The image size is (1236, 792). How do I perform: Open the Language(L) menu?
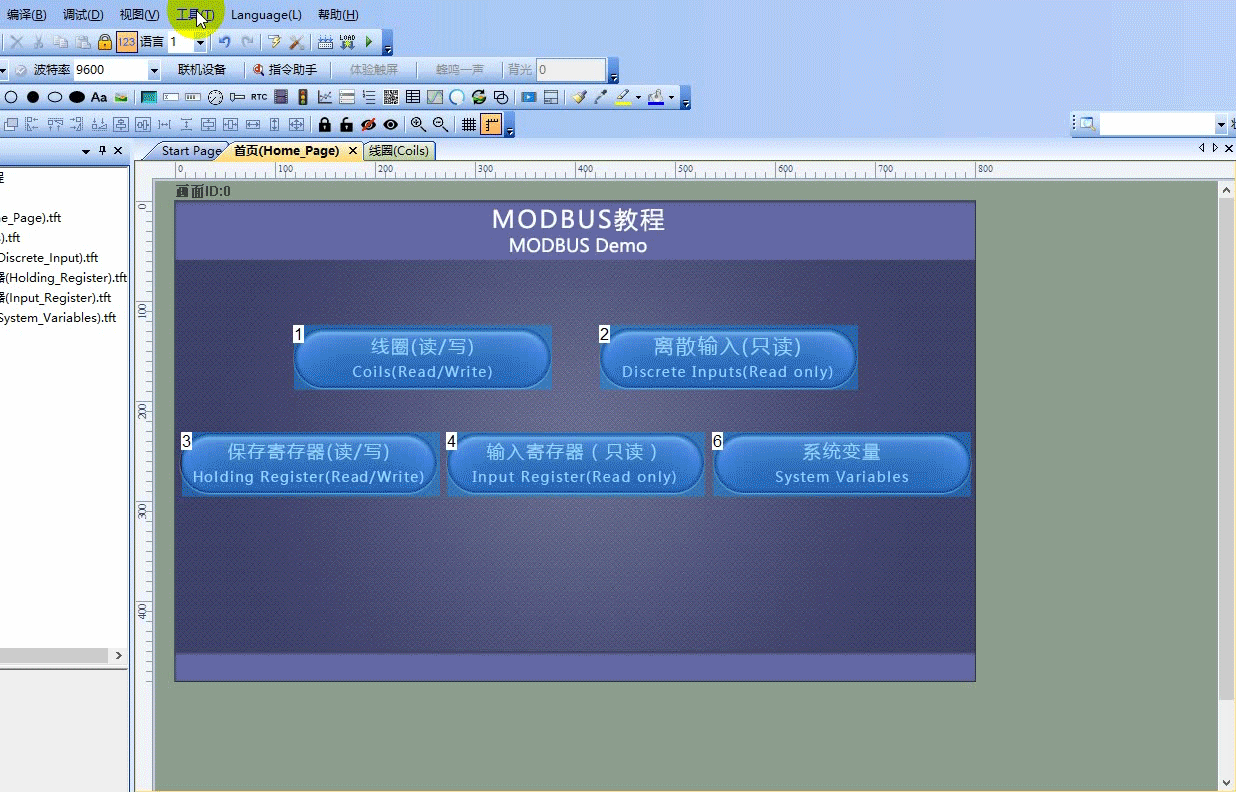[x=266, y=15]
